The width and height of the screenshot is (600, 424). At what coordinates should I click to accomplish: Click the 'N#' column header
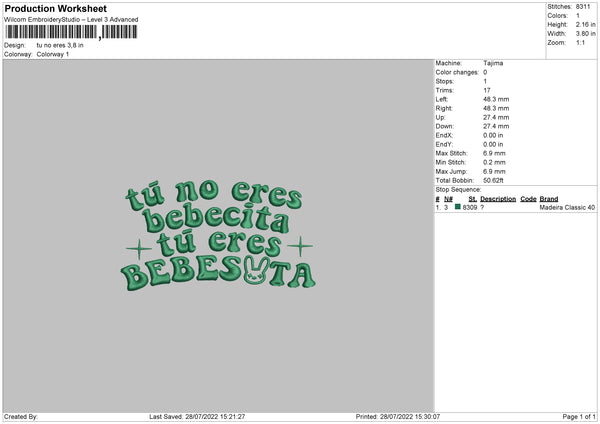(448, 199)
